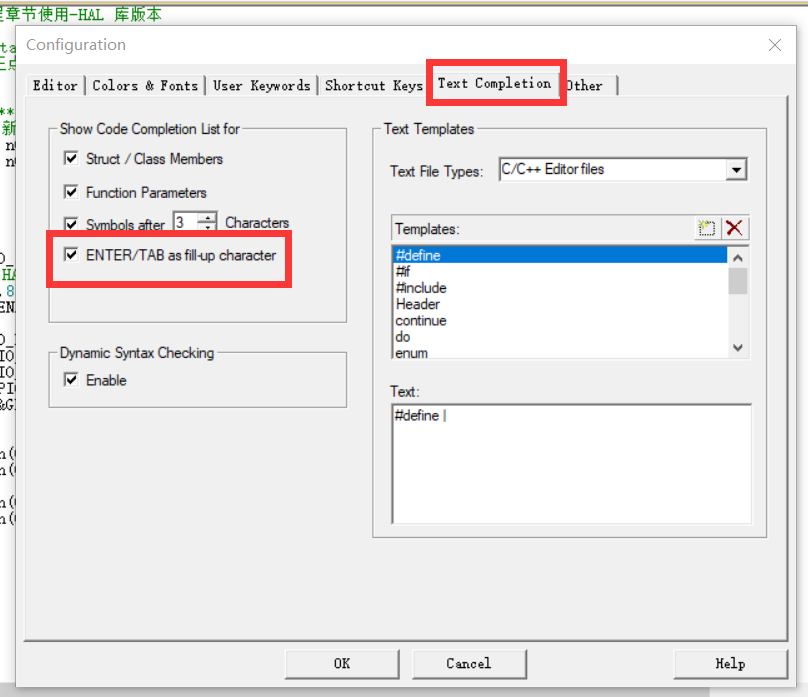Image resolution: width=808 pixels, height=697 pixels.
Task: Delete the selected template
Action: [734, 228]
